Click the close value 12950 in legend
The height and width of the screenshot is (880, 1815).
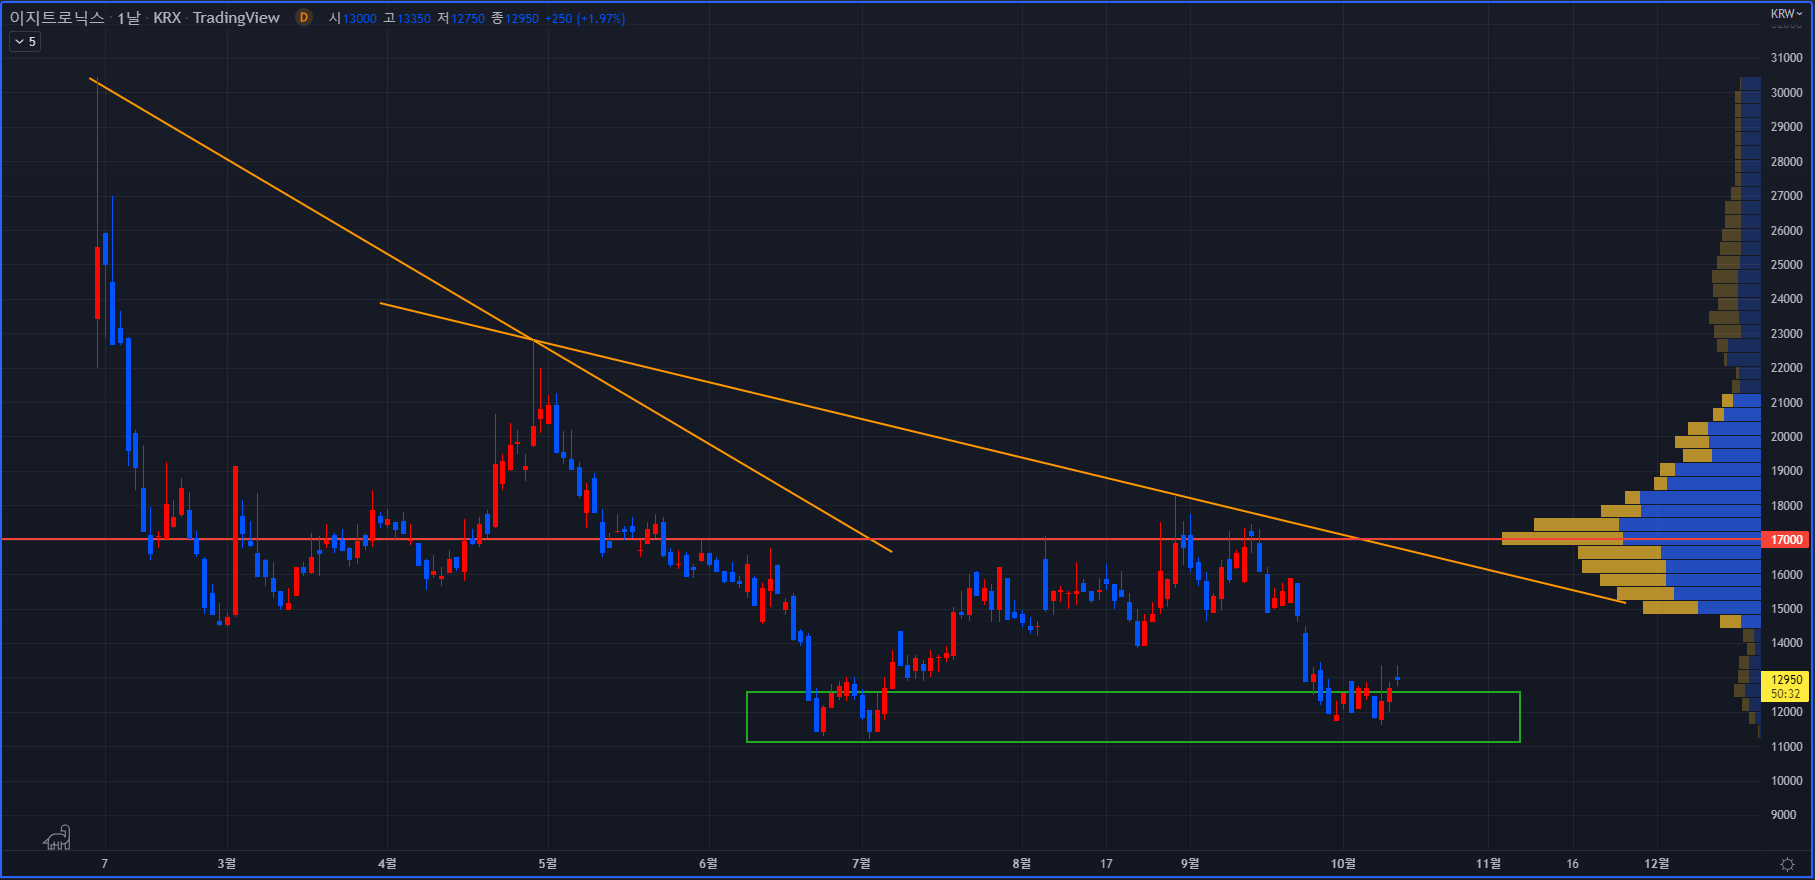(522, 19)
